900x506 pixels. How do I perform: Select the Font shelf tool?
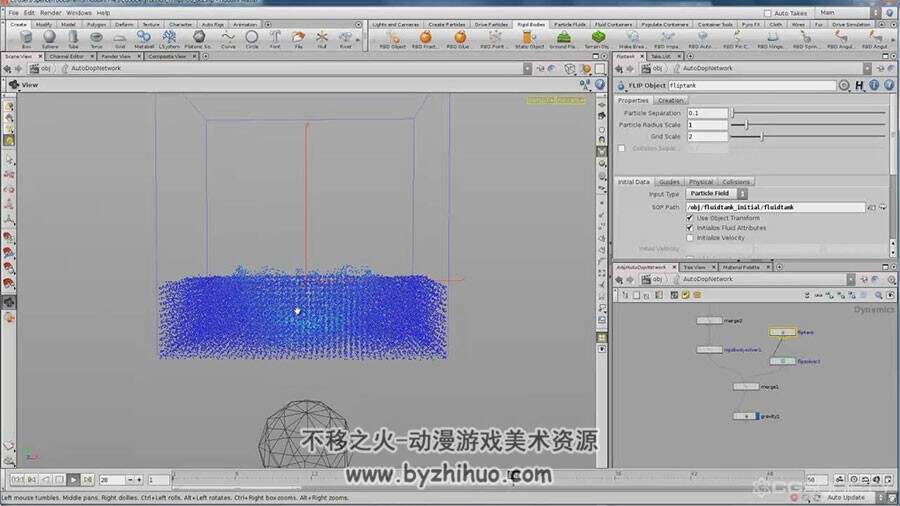[x=275, y=40]
